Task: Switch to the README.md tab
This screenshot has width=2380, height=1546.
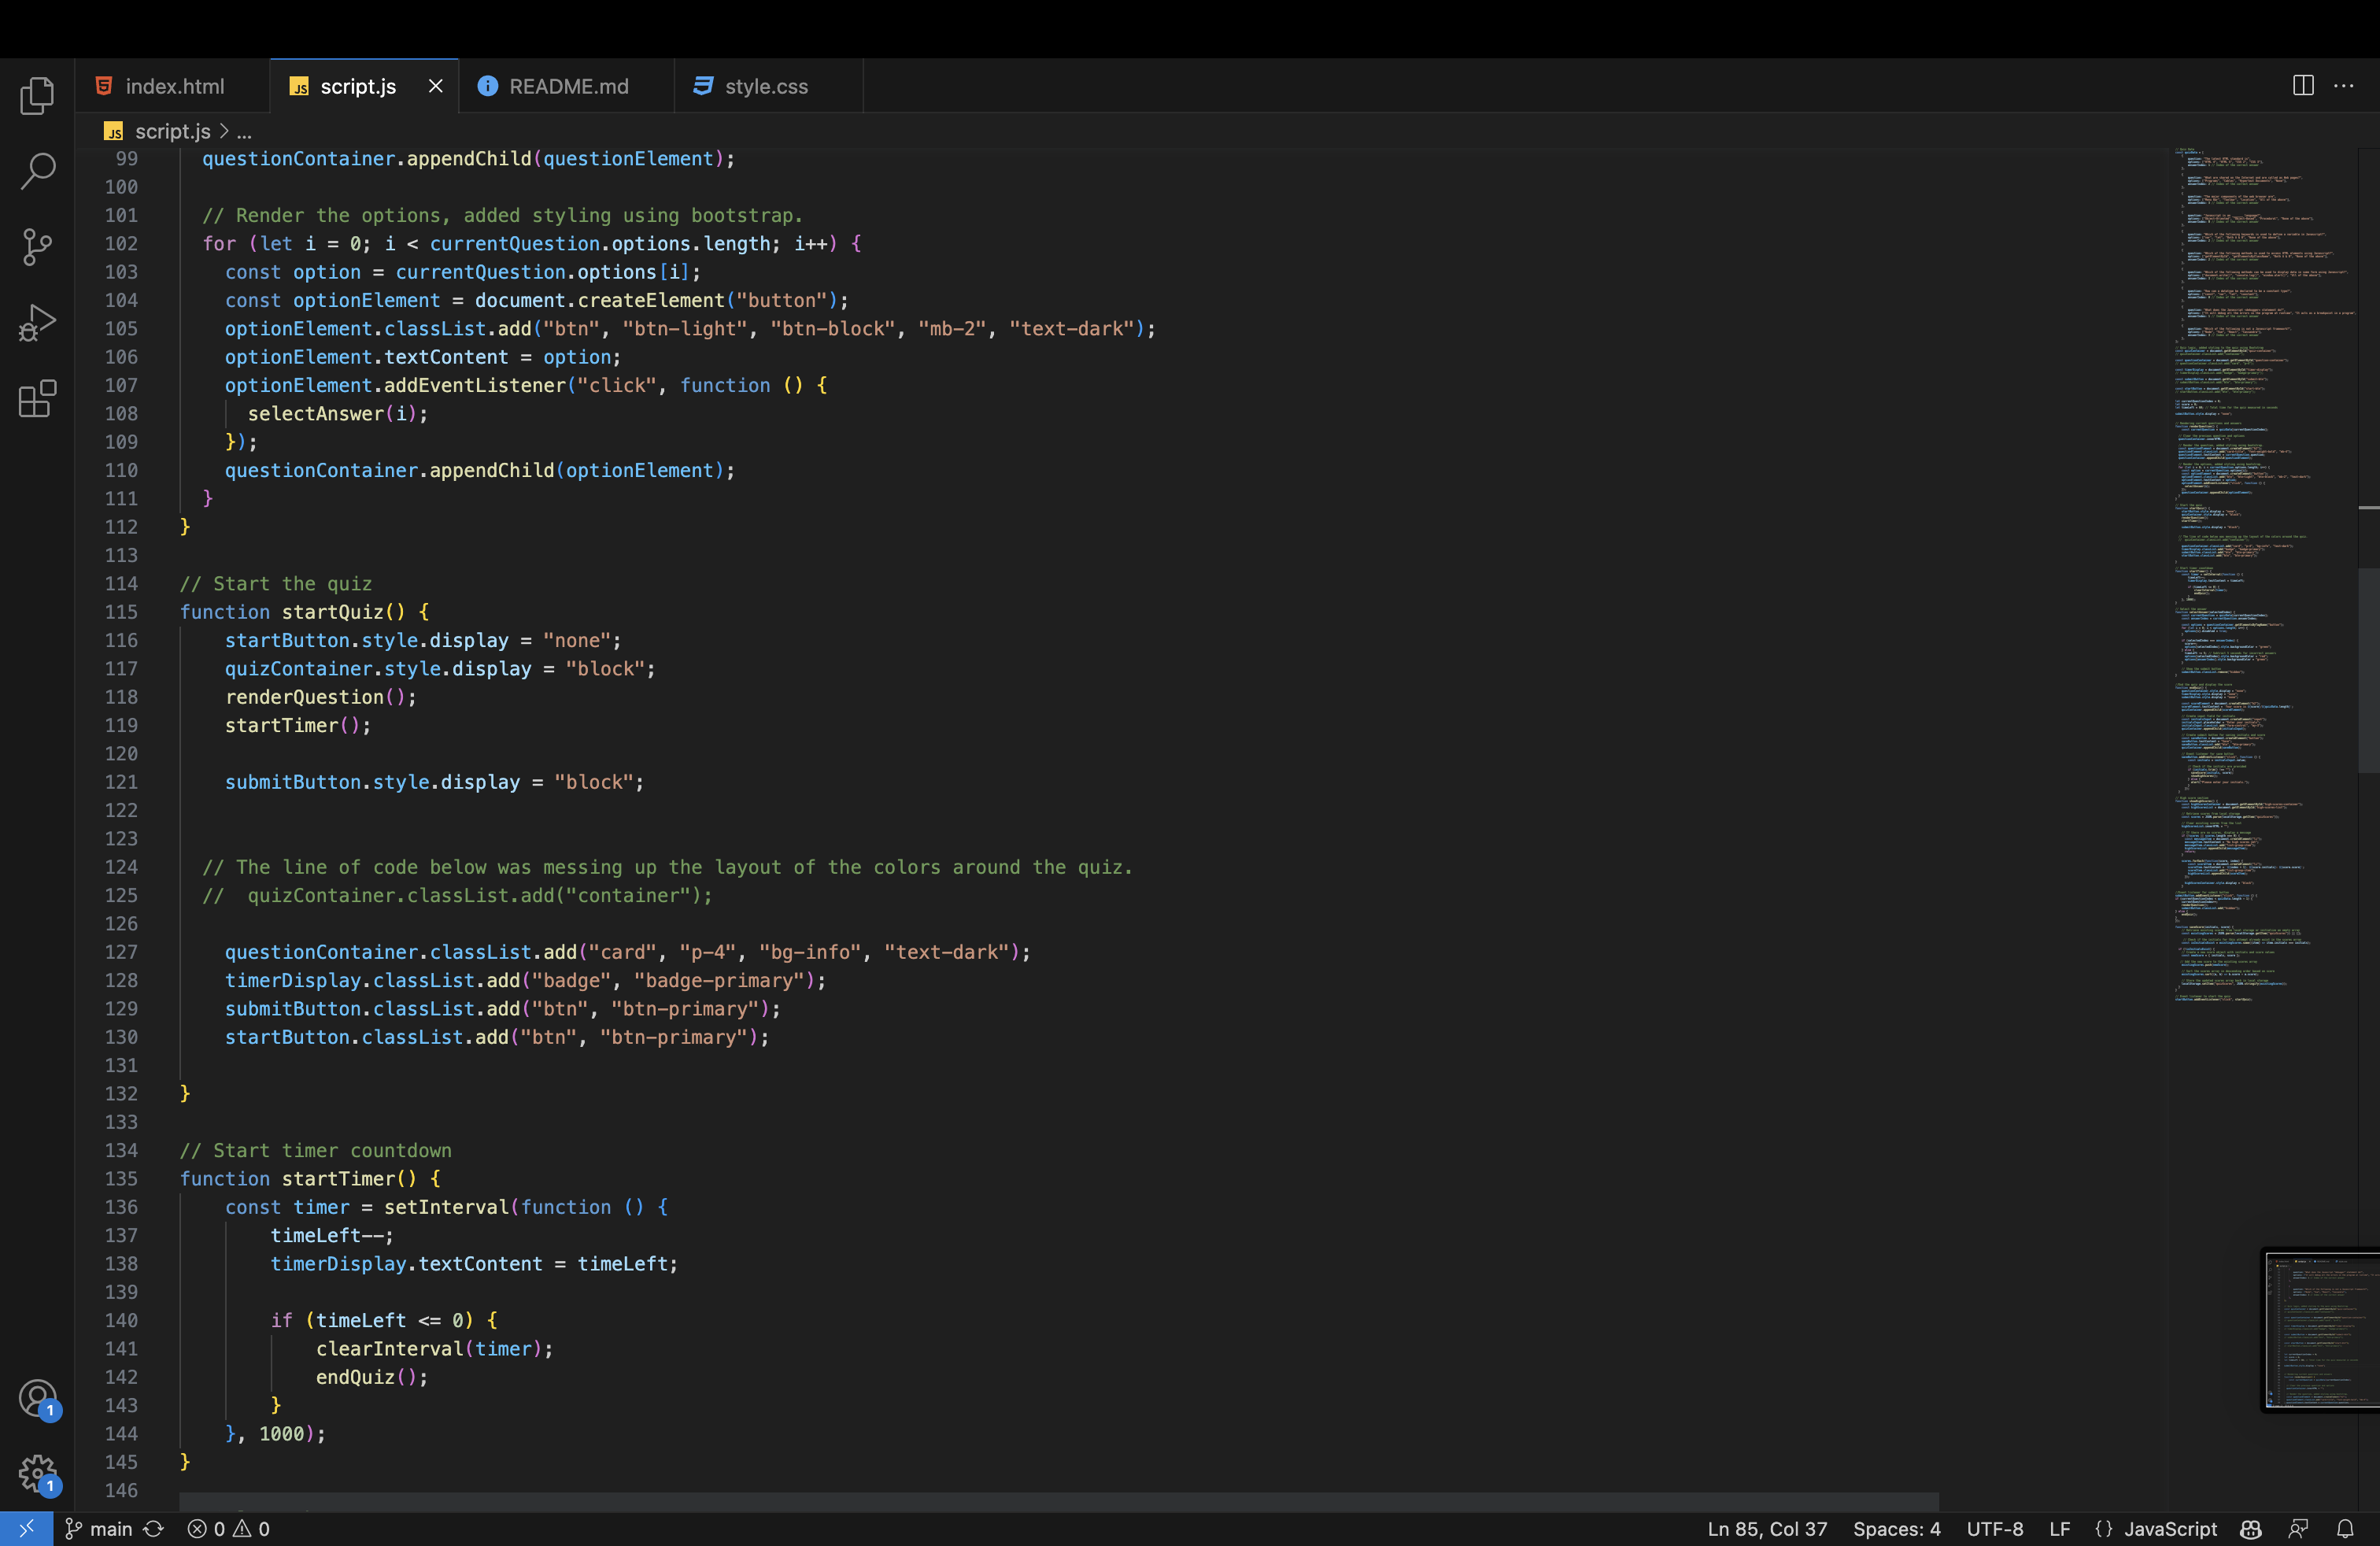Action: tap(566, 86)
